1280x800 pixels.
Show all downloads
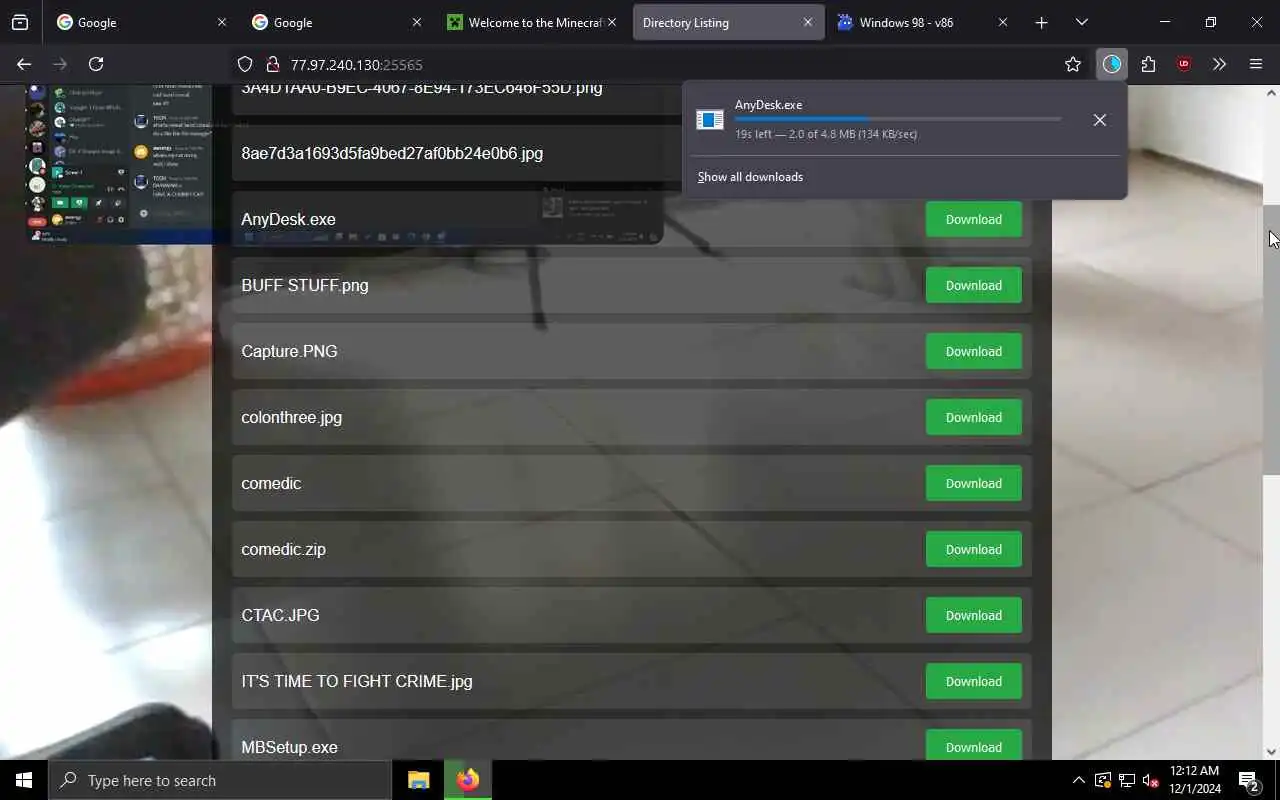click(750, 177)
